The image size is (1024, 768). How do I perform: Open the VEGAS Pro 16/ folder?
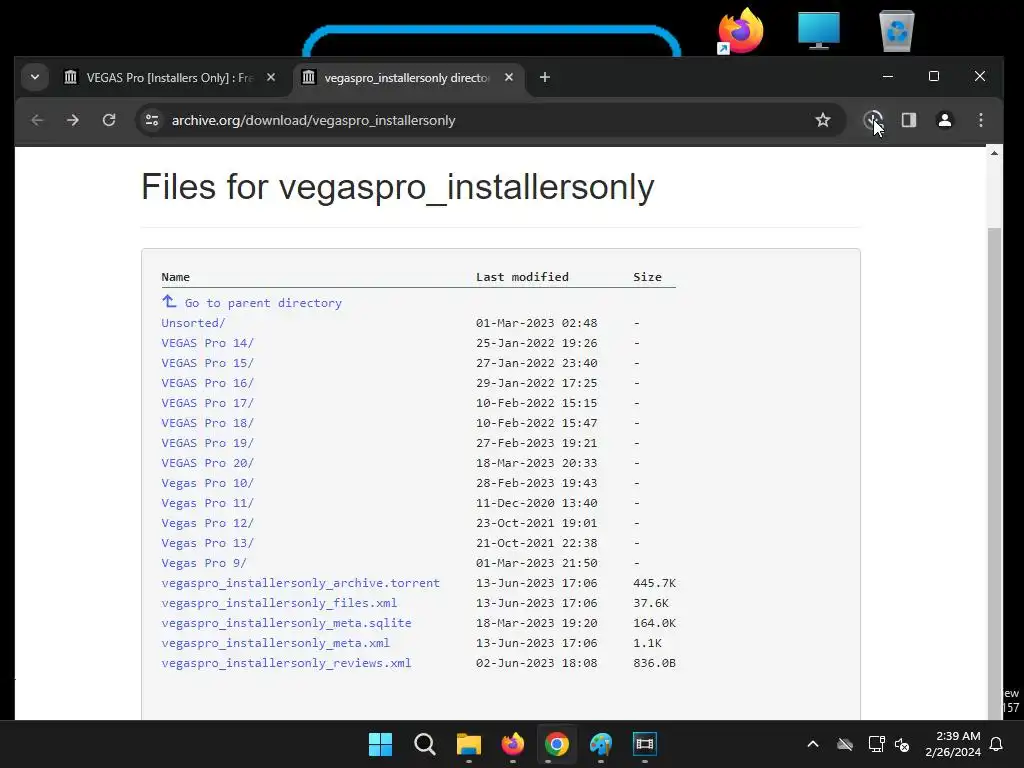208,383
